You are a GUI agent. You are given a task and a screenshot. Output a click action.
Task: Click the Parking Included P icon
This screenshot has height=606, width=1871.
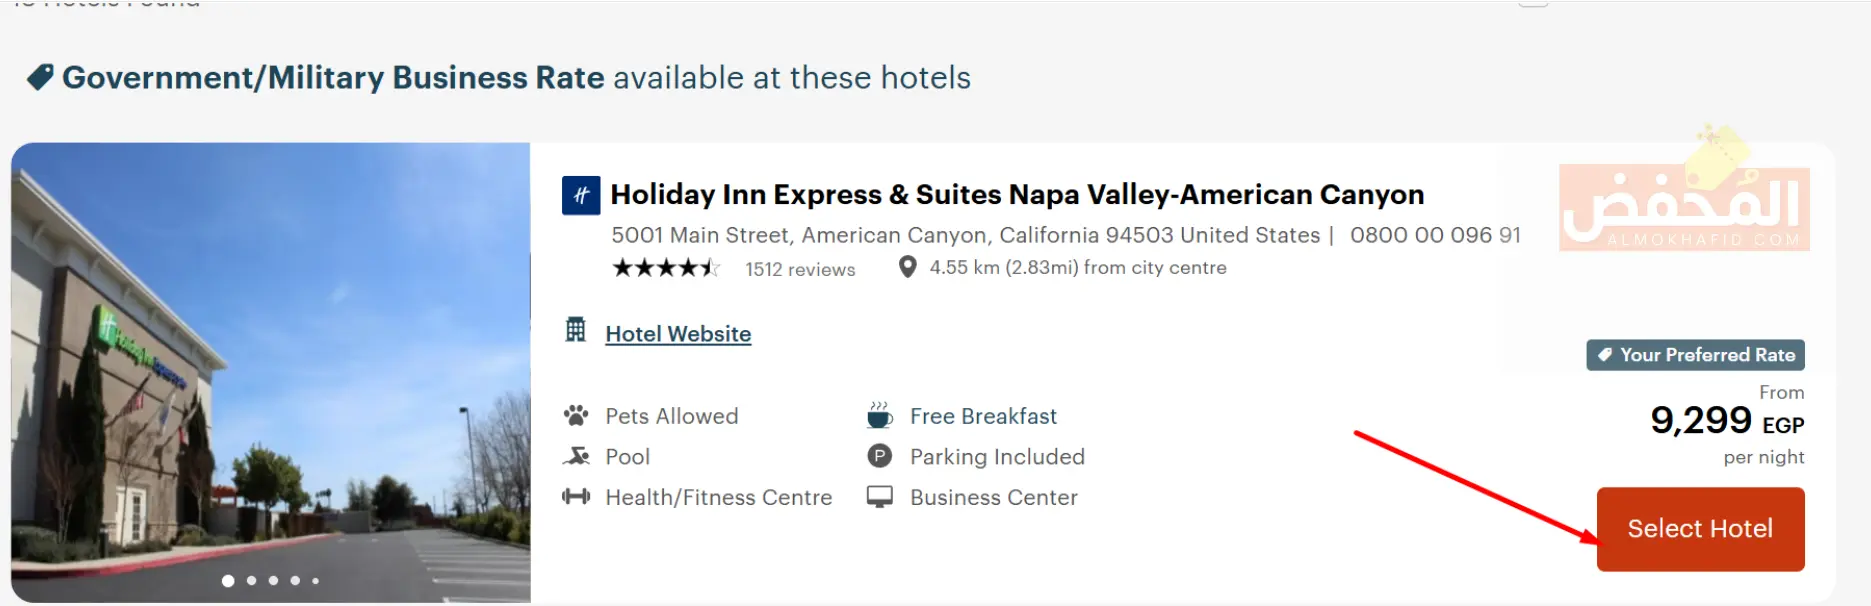pyautogui.click(x=879, y=457)
